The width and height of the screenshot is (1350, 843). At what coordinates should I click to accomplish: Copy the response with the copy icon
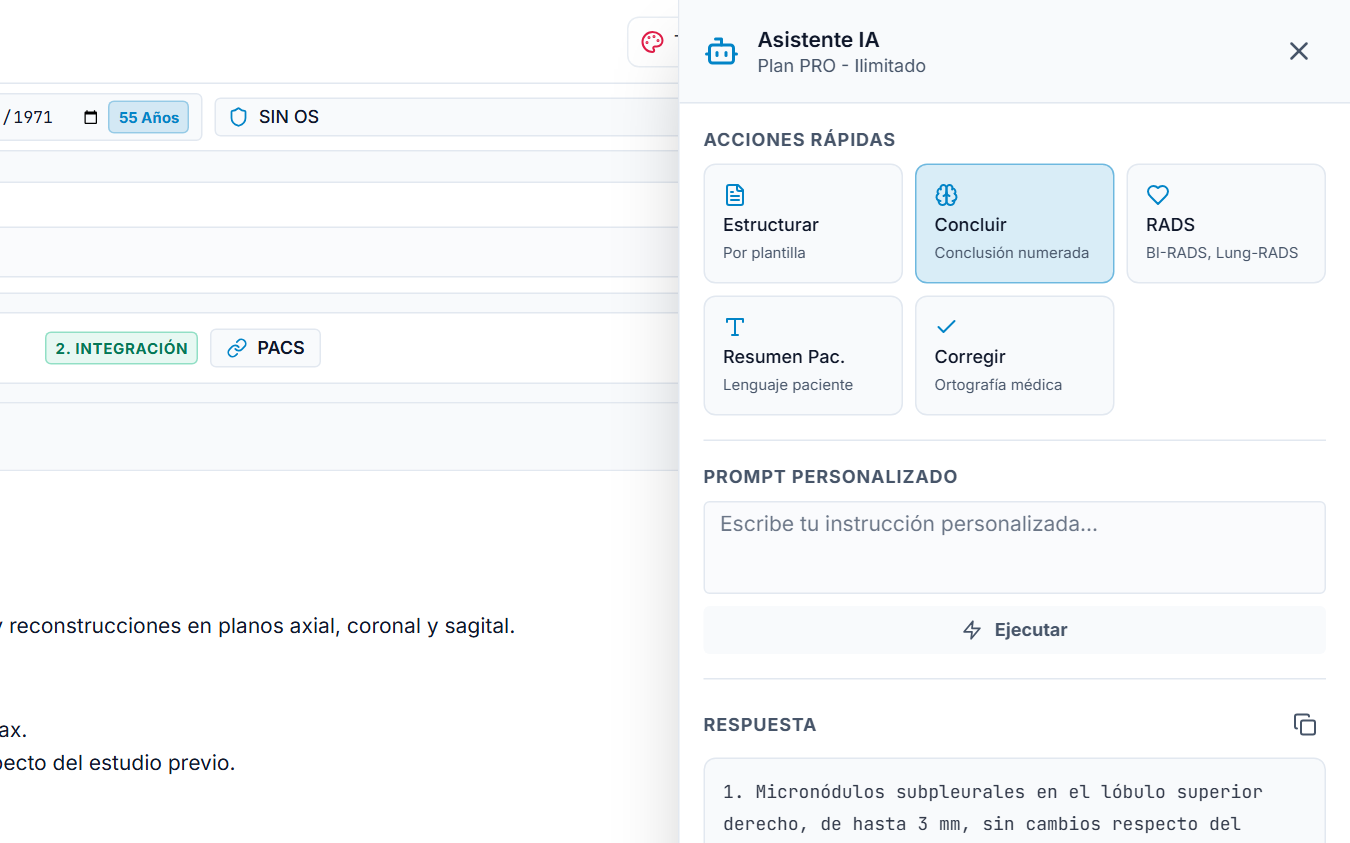[1304, 725]
